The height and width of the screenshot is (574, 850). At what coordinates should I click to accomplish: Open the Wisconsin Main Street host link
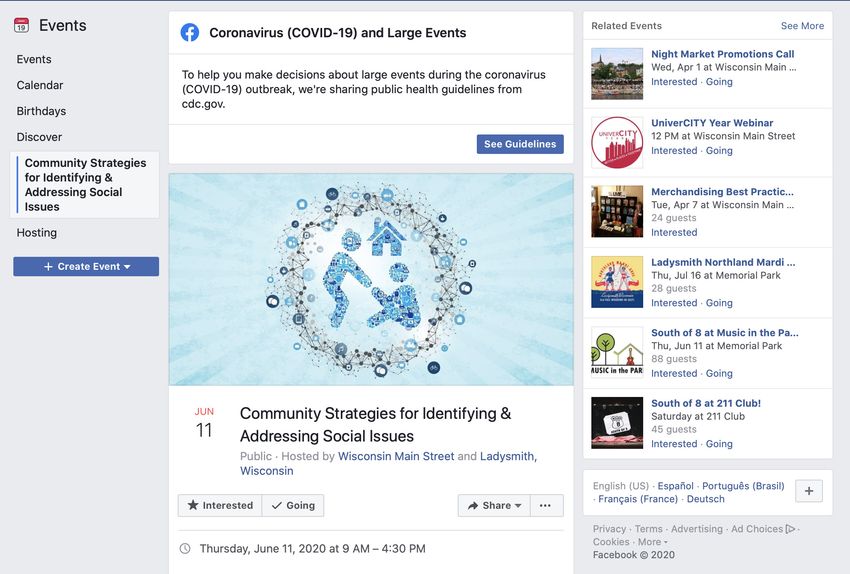point(396,456)
